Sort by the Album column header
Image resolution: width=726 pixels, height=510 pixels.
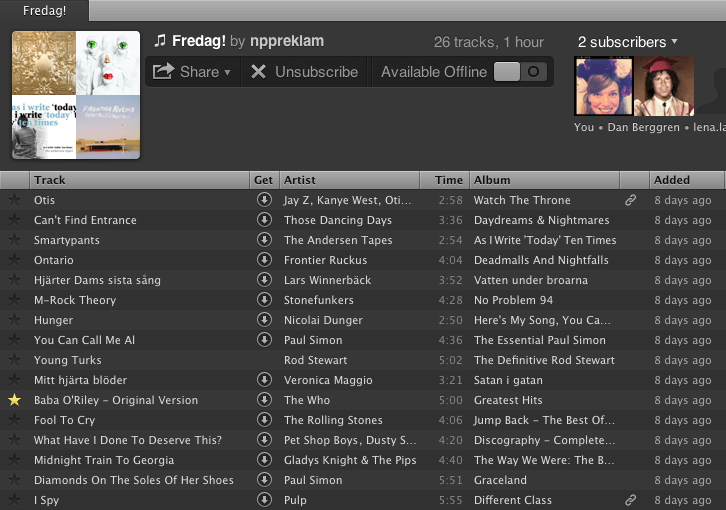click(x=545, y=180)
